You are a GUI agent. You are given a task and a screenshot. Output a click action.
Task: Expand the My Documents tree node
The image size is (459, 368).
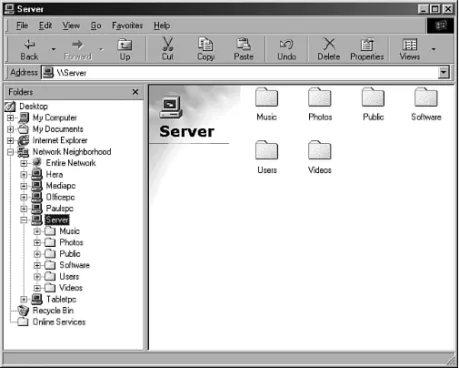click(10, 129)
